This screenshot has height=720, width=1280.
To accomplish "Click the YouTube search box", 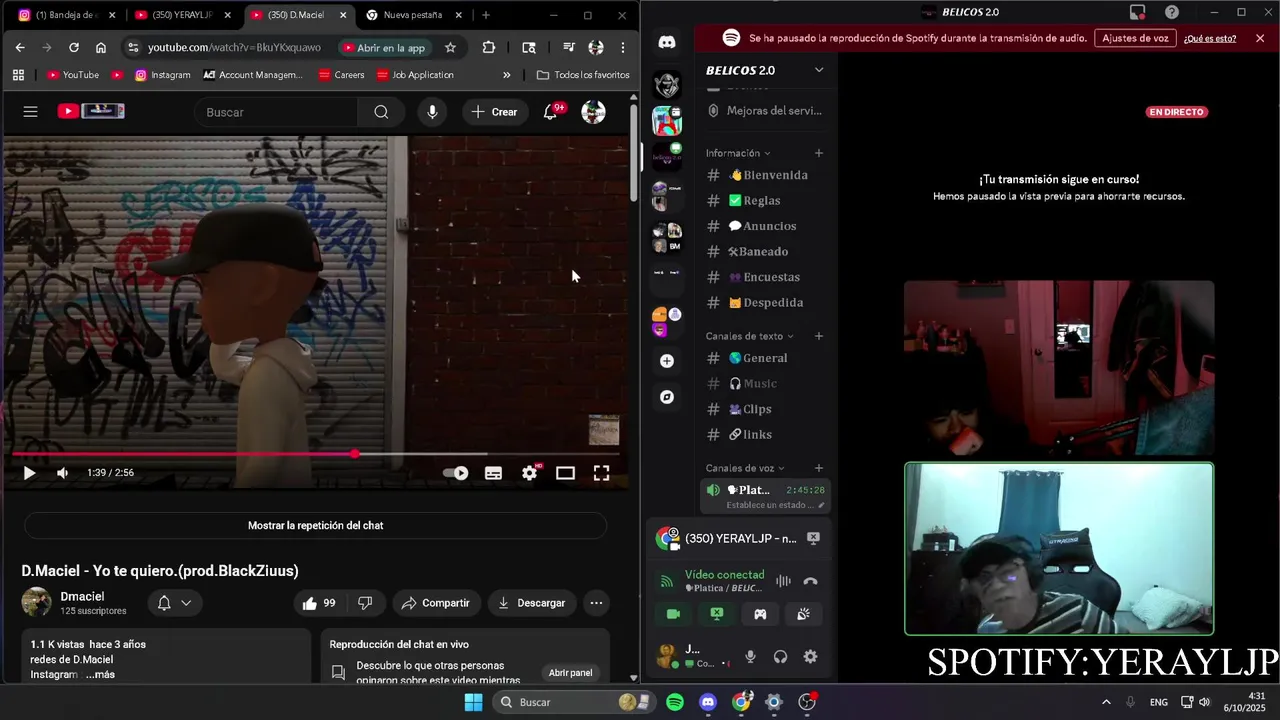I will click(x=279, y=112).
